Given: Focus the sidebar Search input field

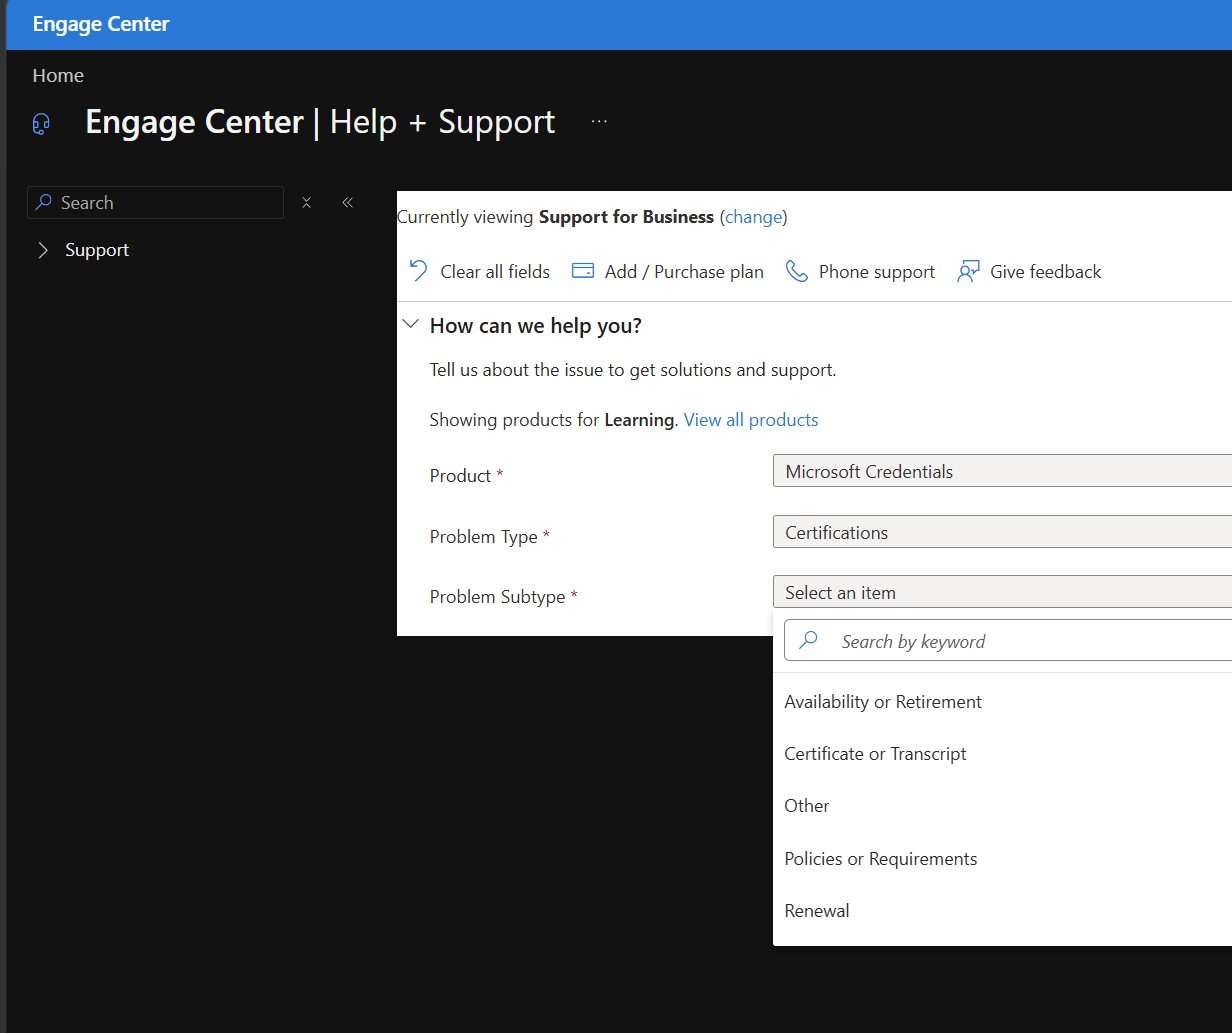Looking at the screenshot, I should coord(156,202).
